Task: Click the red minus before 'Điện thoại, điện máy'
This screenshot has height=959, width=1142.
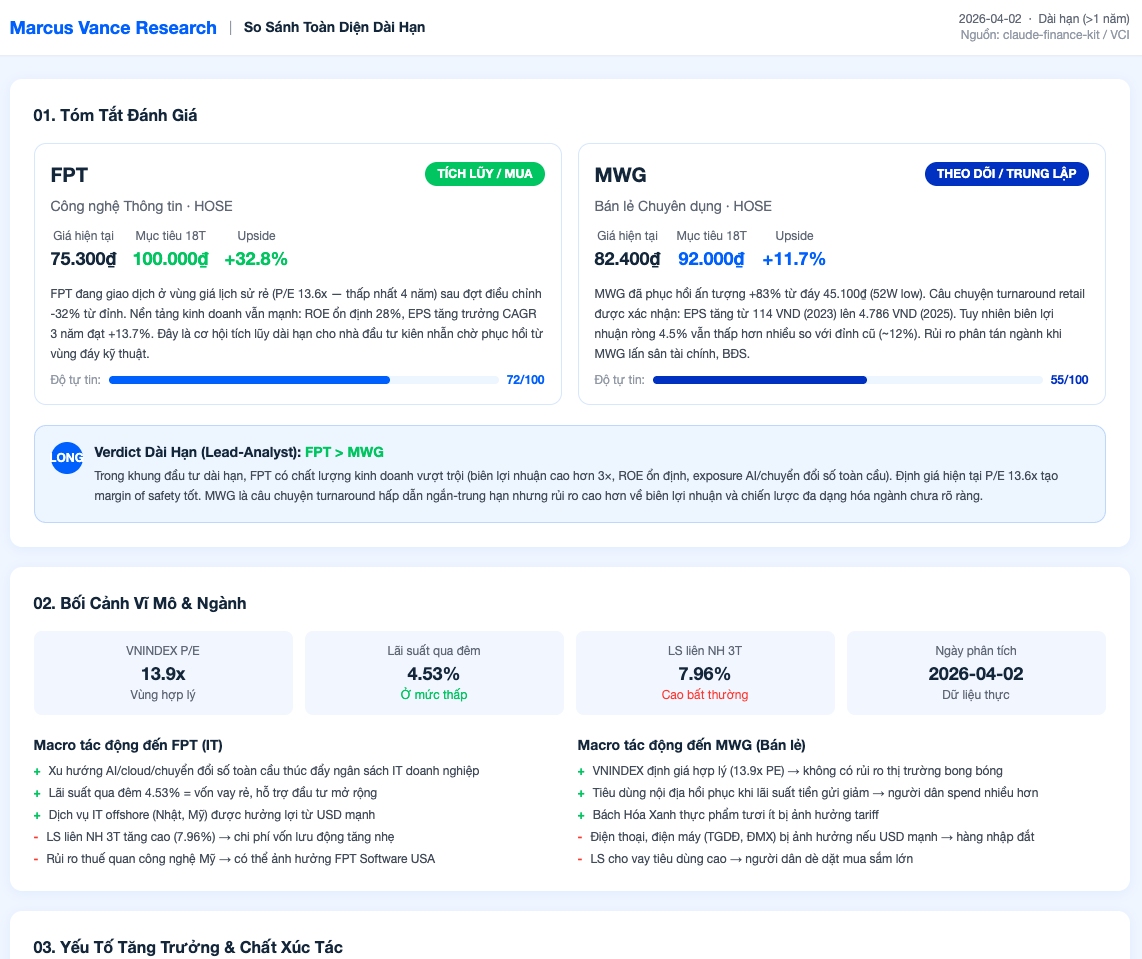Action: pyautogui.click(x=580, y=837)
